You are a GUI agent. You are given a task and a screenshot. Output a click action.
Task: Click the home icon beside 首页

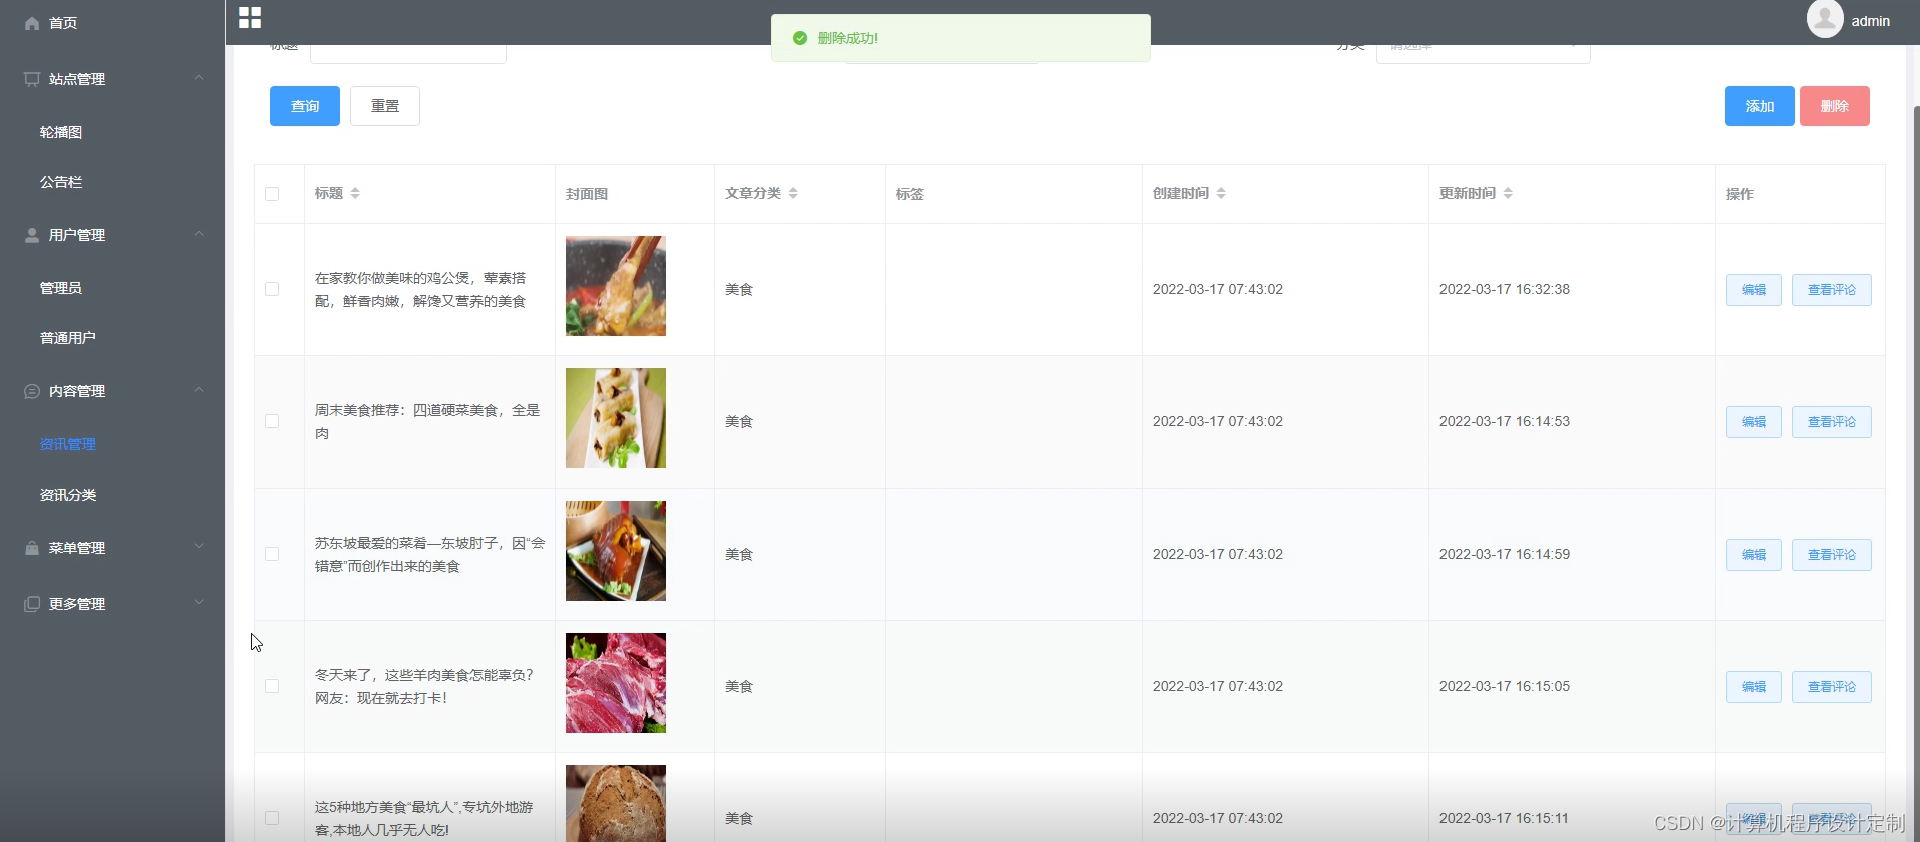pos(32,23)
